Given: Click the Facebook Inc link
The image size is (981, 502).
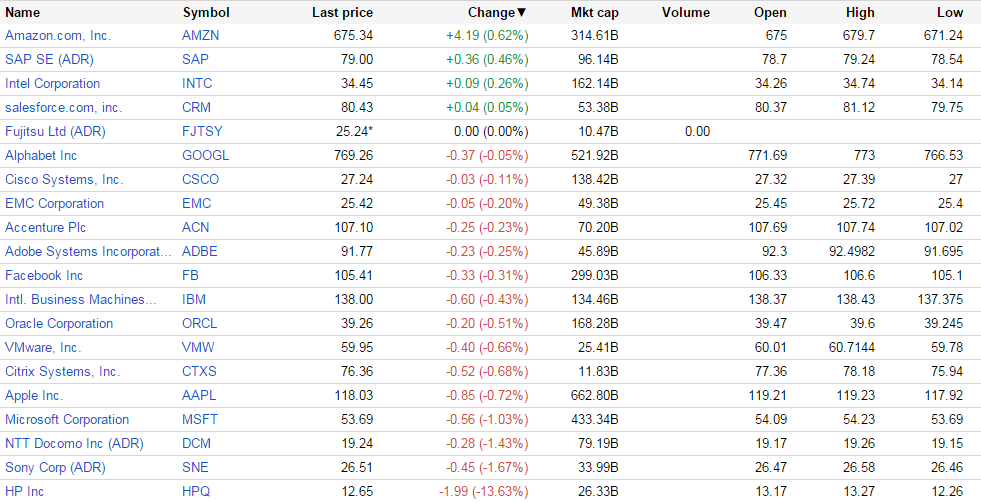Looking at the screenshot, I should [44, 275].
